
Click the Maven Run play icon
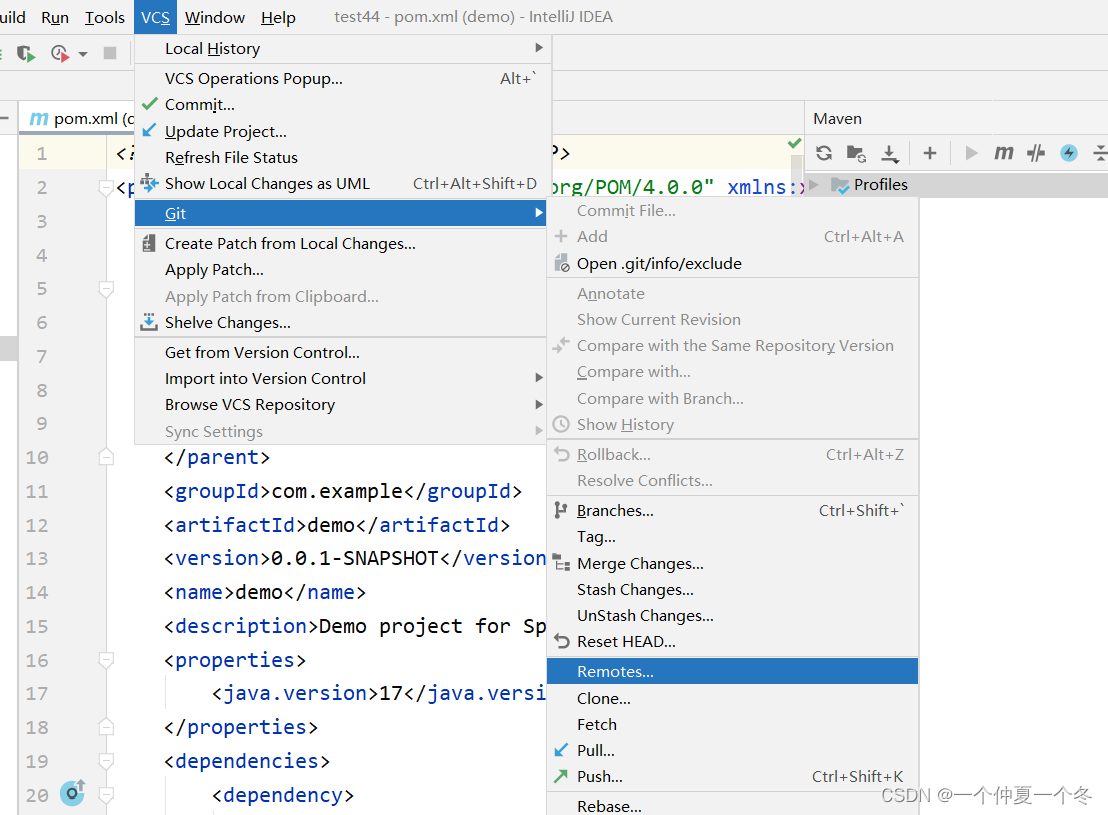coord(971,153)
